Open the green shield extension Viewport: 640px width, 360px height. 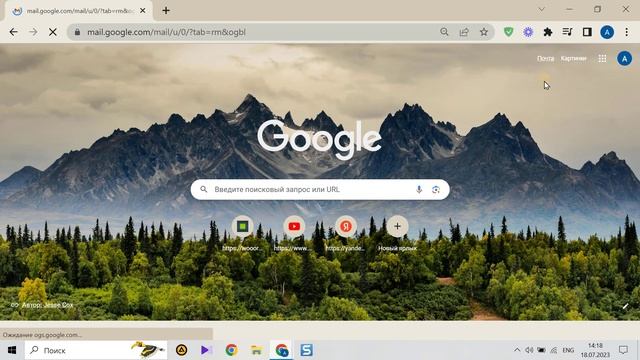pos(508,32)
